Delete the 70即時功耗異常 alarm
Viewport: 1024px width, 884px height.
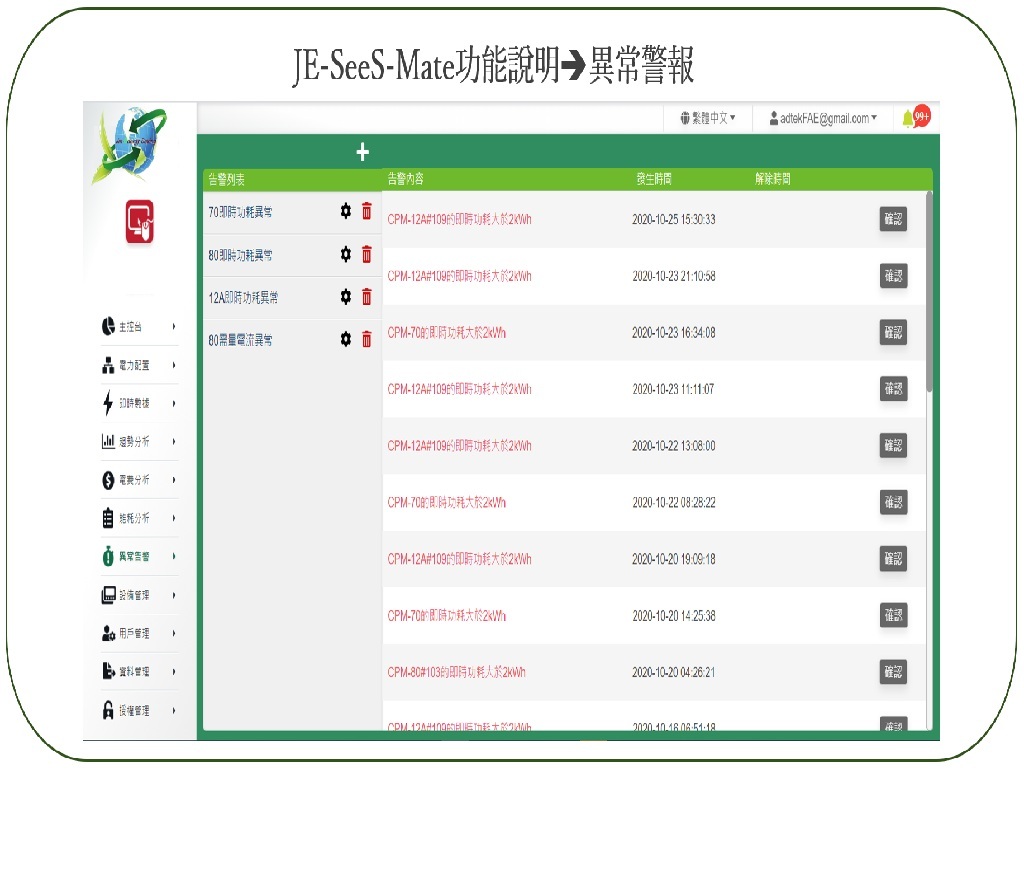pos(366,211)
